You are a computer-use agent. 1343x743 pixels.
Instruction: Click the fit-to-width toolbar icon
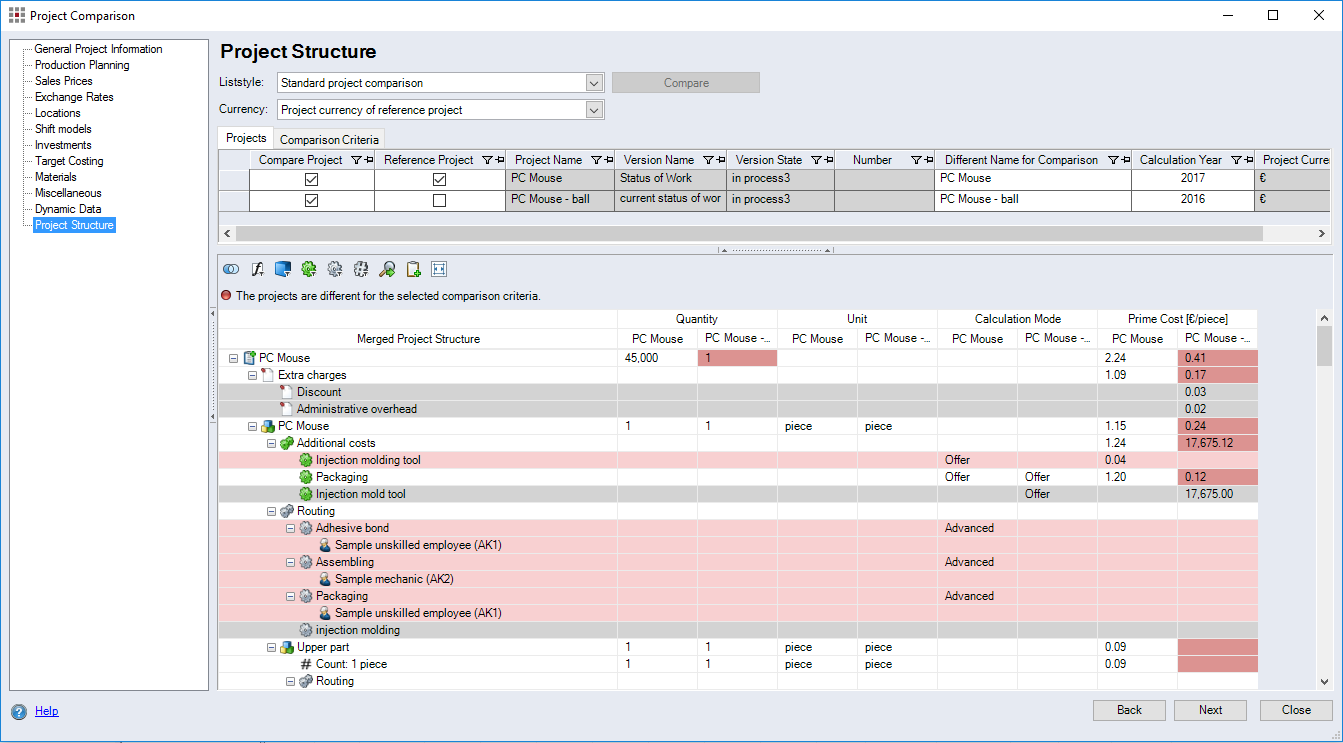pyautogui.click(x=439, y=269)
